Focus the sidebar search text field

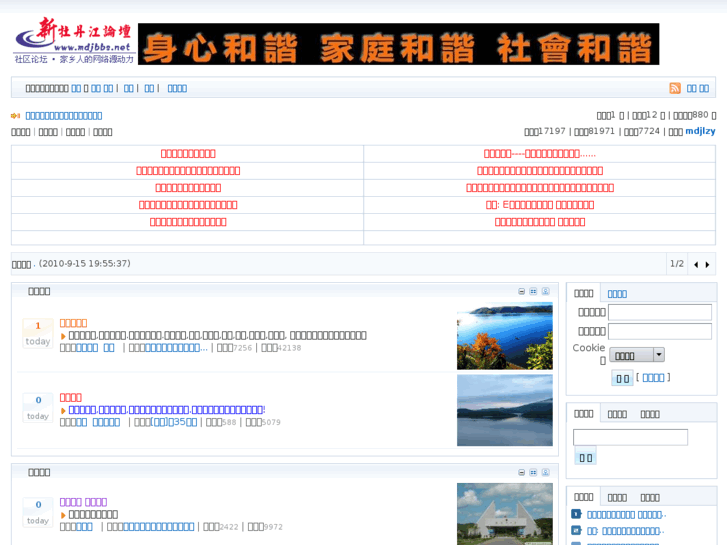click(x=631, y=437)
